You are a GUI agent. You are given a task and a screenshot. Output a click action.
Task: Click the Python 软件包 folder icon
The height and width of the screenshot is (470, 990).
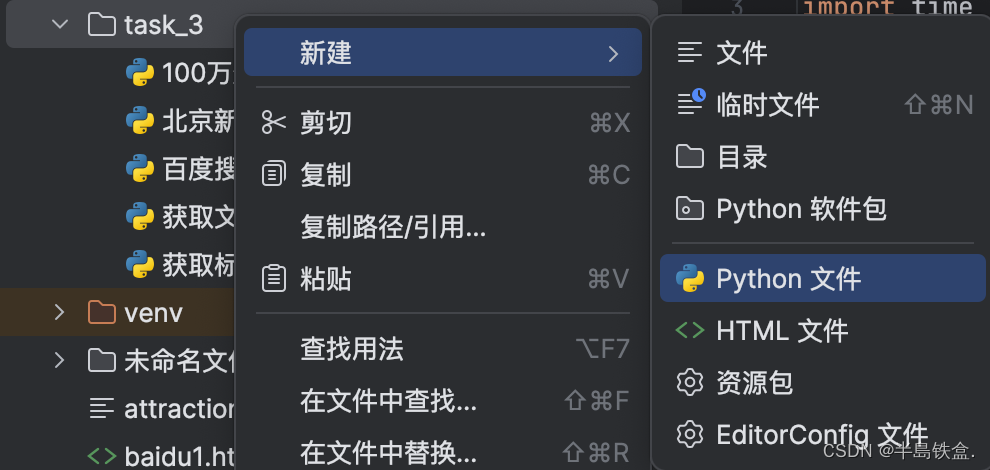(x=689, y=208)
